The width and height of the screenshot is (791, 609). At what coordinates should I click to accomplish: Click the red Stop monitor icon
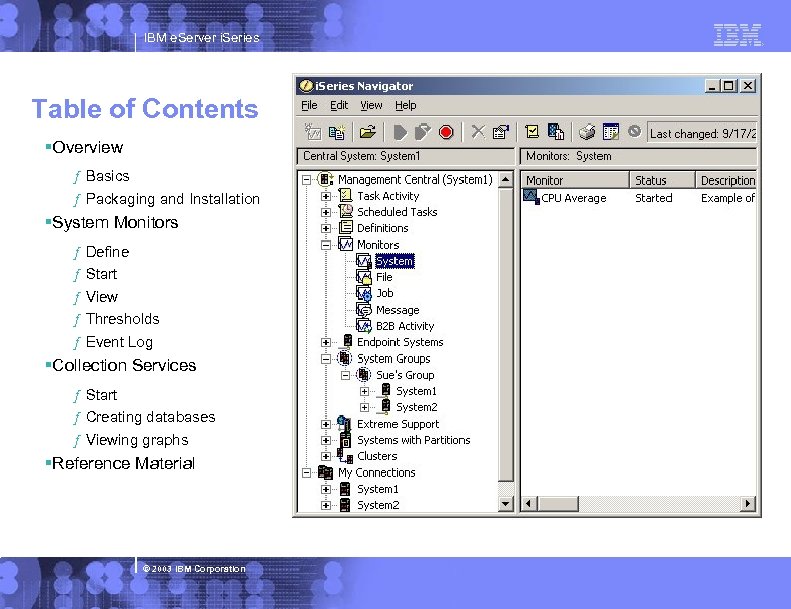446,132
